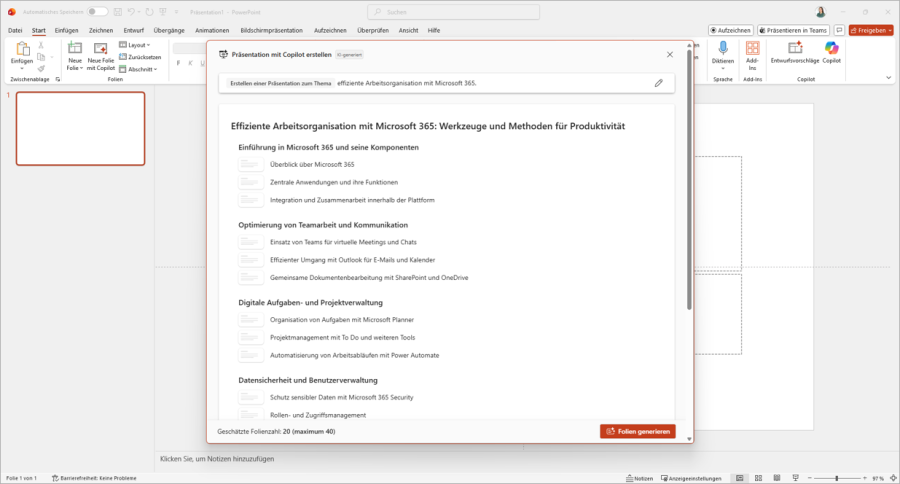Switch to the Entwurf ribbon tab

pyautogui.click(x=134, y=30)
